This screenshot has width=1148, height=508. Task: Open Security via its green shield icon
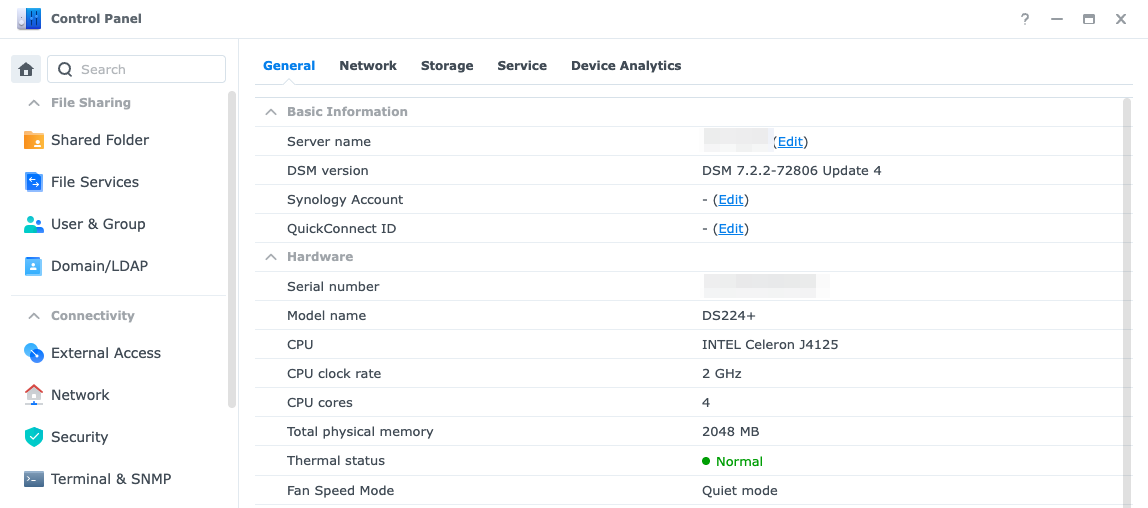coord(34,437)
